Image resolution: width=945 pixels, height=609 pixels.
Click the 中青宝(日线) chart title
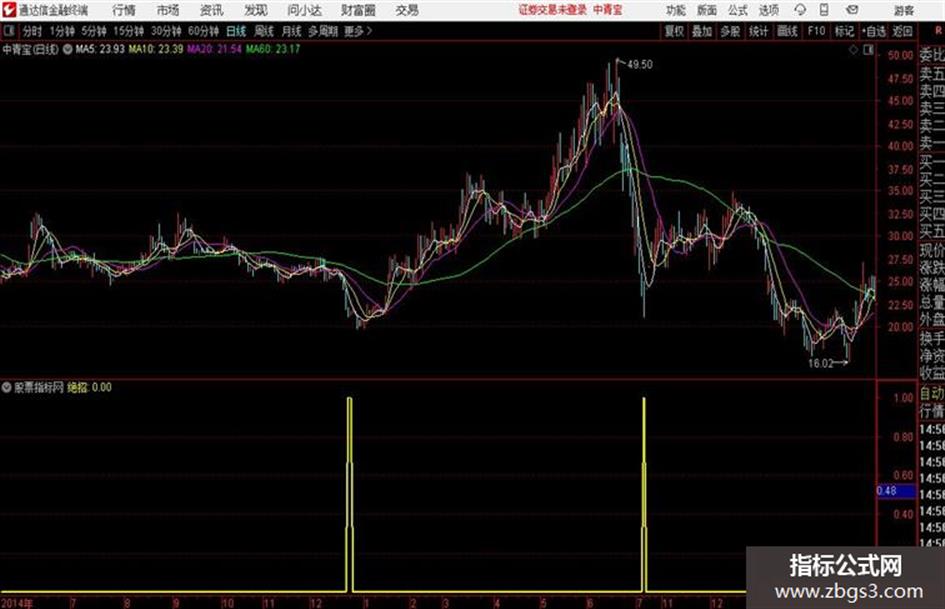(x=30, y=49)
